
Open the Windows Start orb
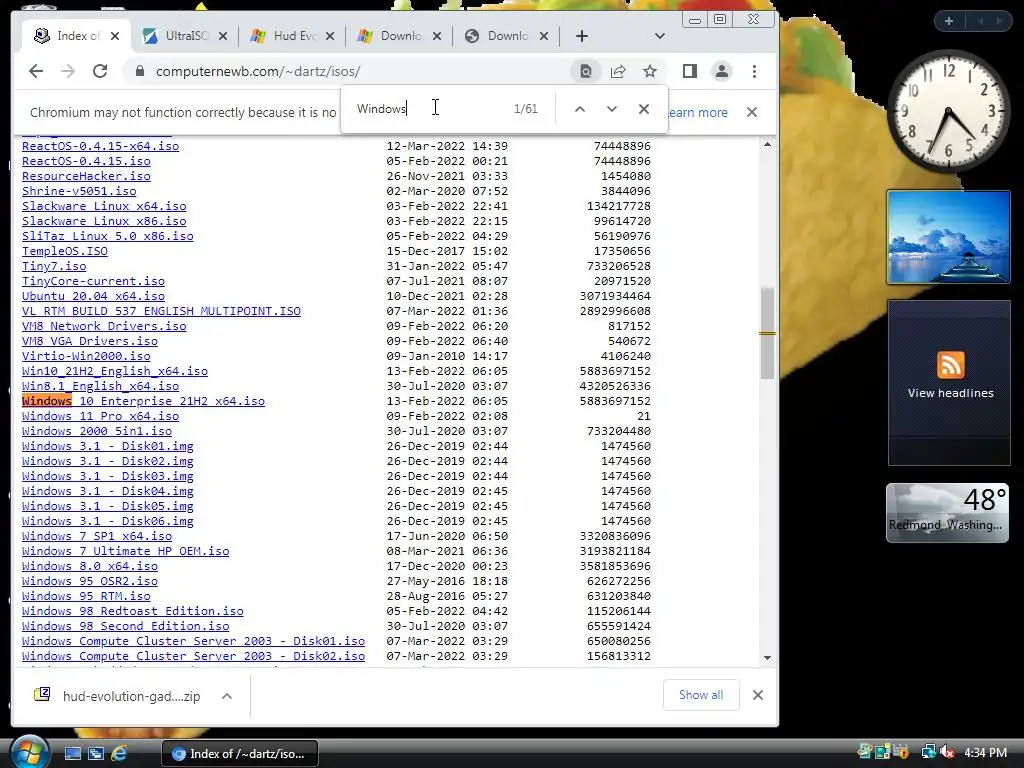click(x=29, y=752)
